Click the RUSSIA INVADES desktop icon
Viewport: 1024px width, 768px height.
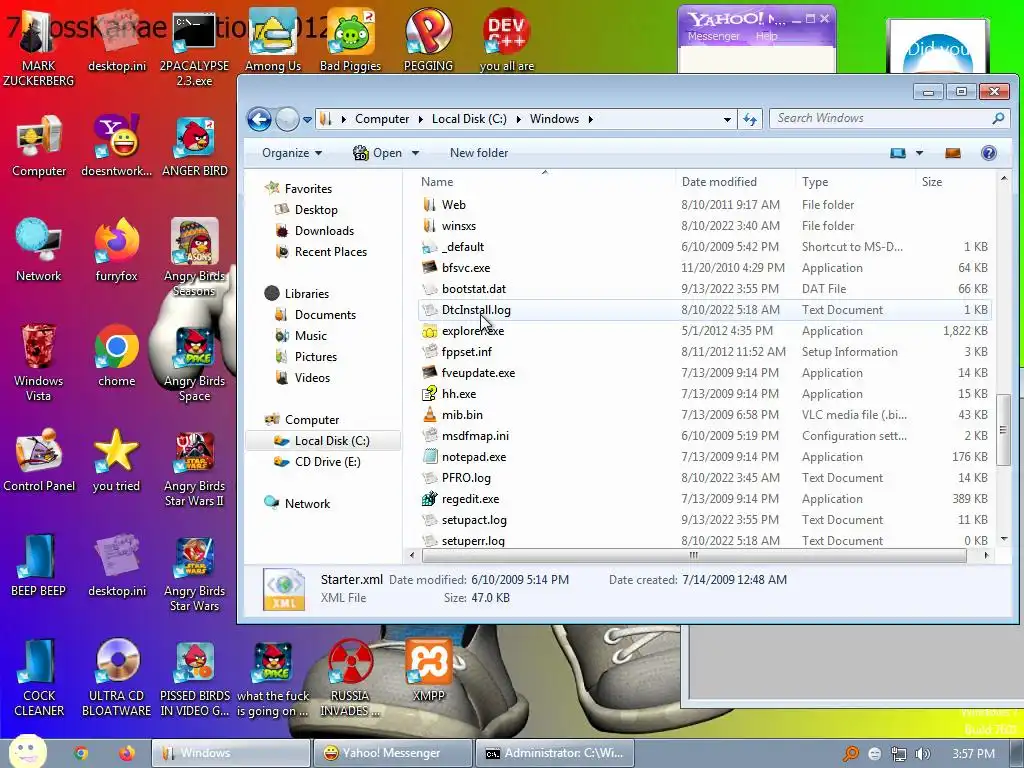tap(350, 679)
